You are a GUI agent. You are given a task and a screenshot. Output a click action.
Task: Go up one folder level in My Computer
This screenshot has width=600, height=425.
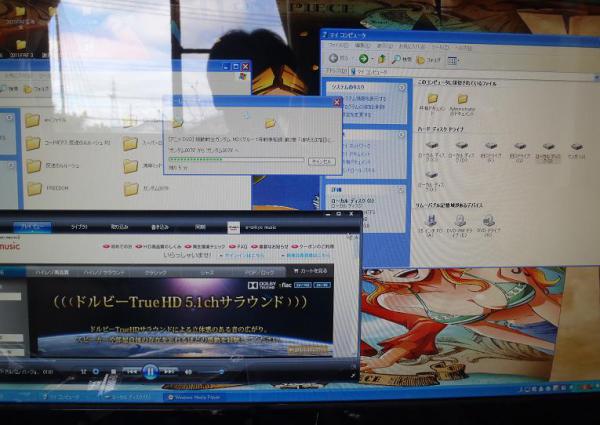[x=382, y=59]
